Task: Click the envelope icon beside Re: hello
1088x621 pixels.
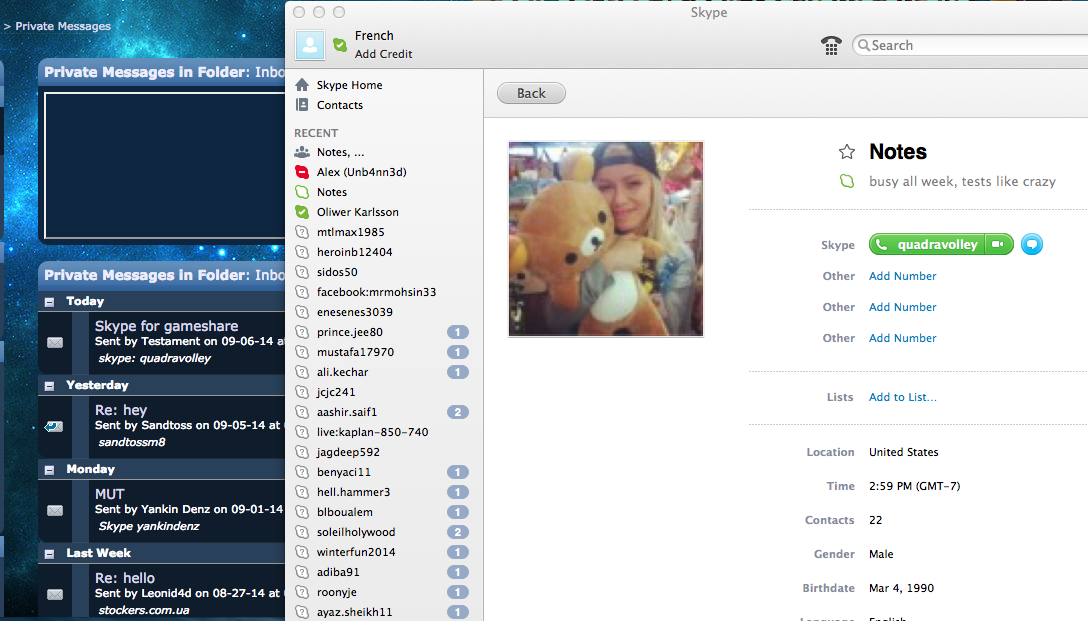Action: pyautogui.click(x=55, y=595)
